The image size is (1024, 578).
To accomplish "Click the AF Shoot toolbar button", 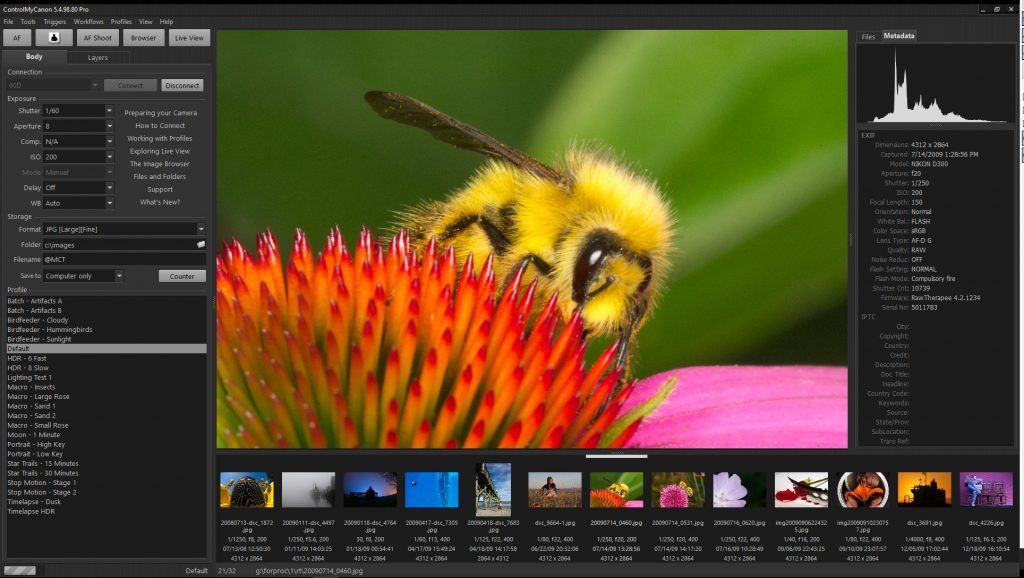I will tap(97, 38).
